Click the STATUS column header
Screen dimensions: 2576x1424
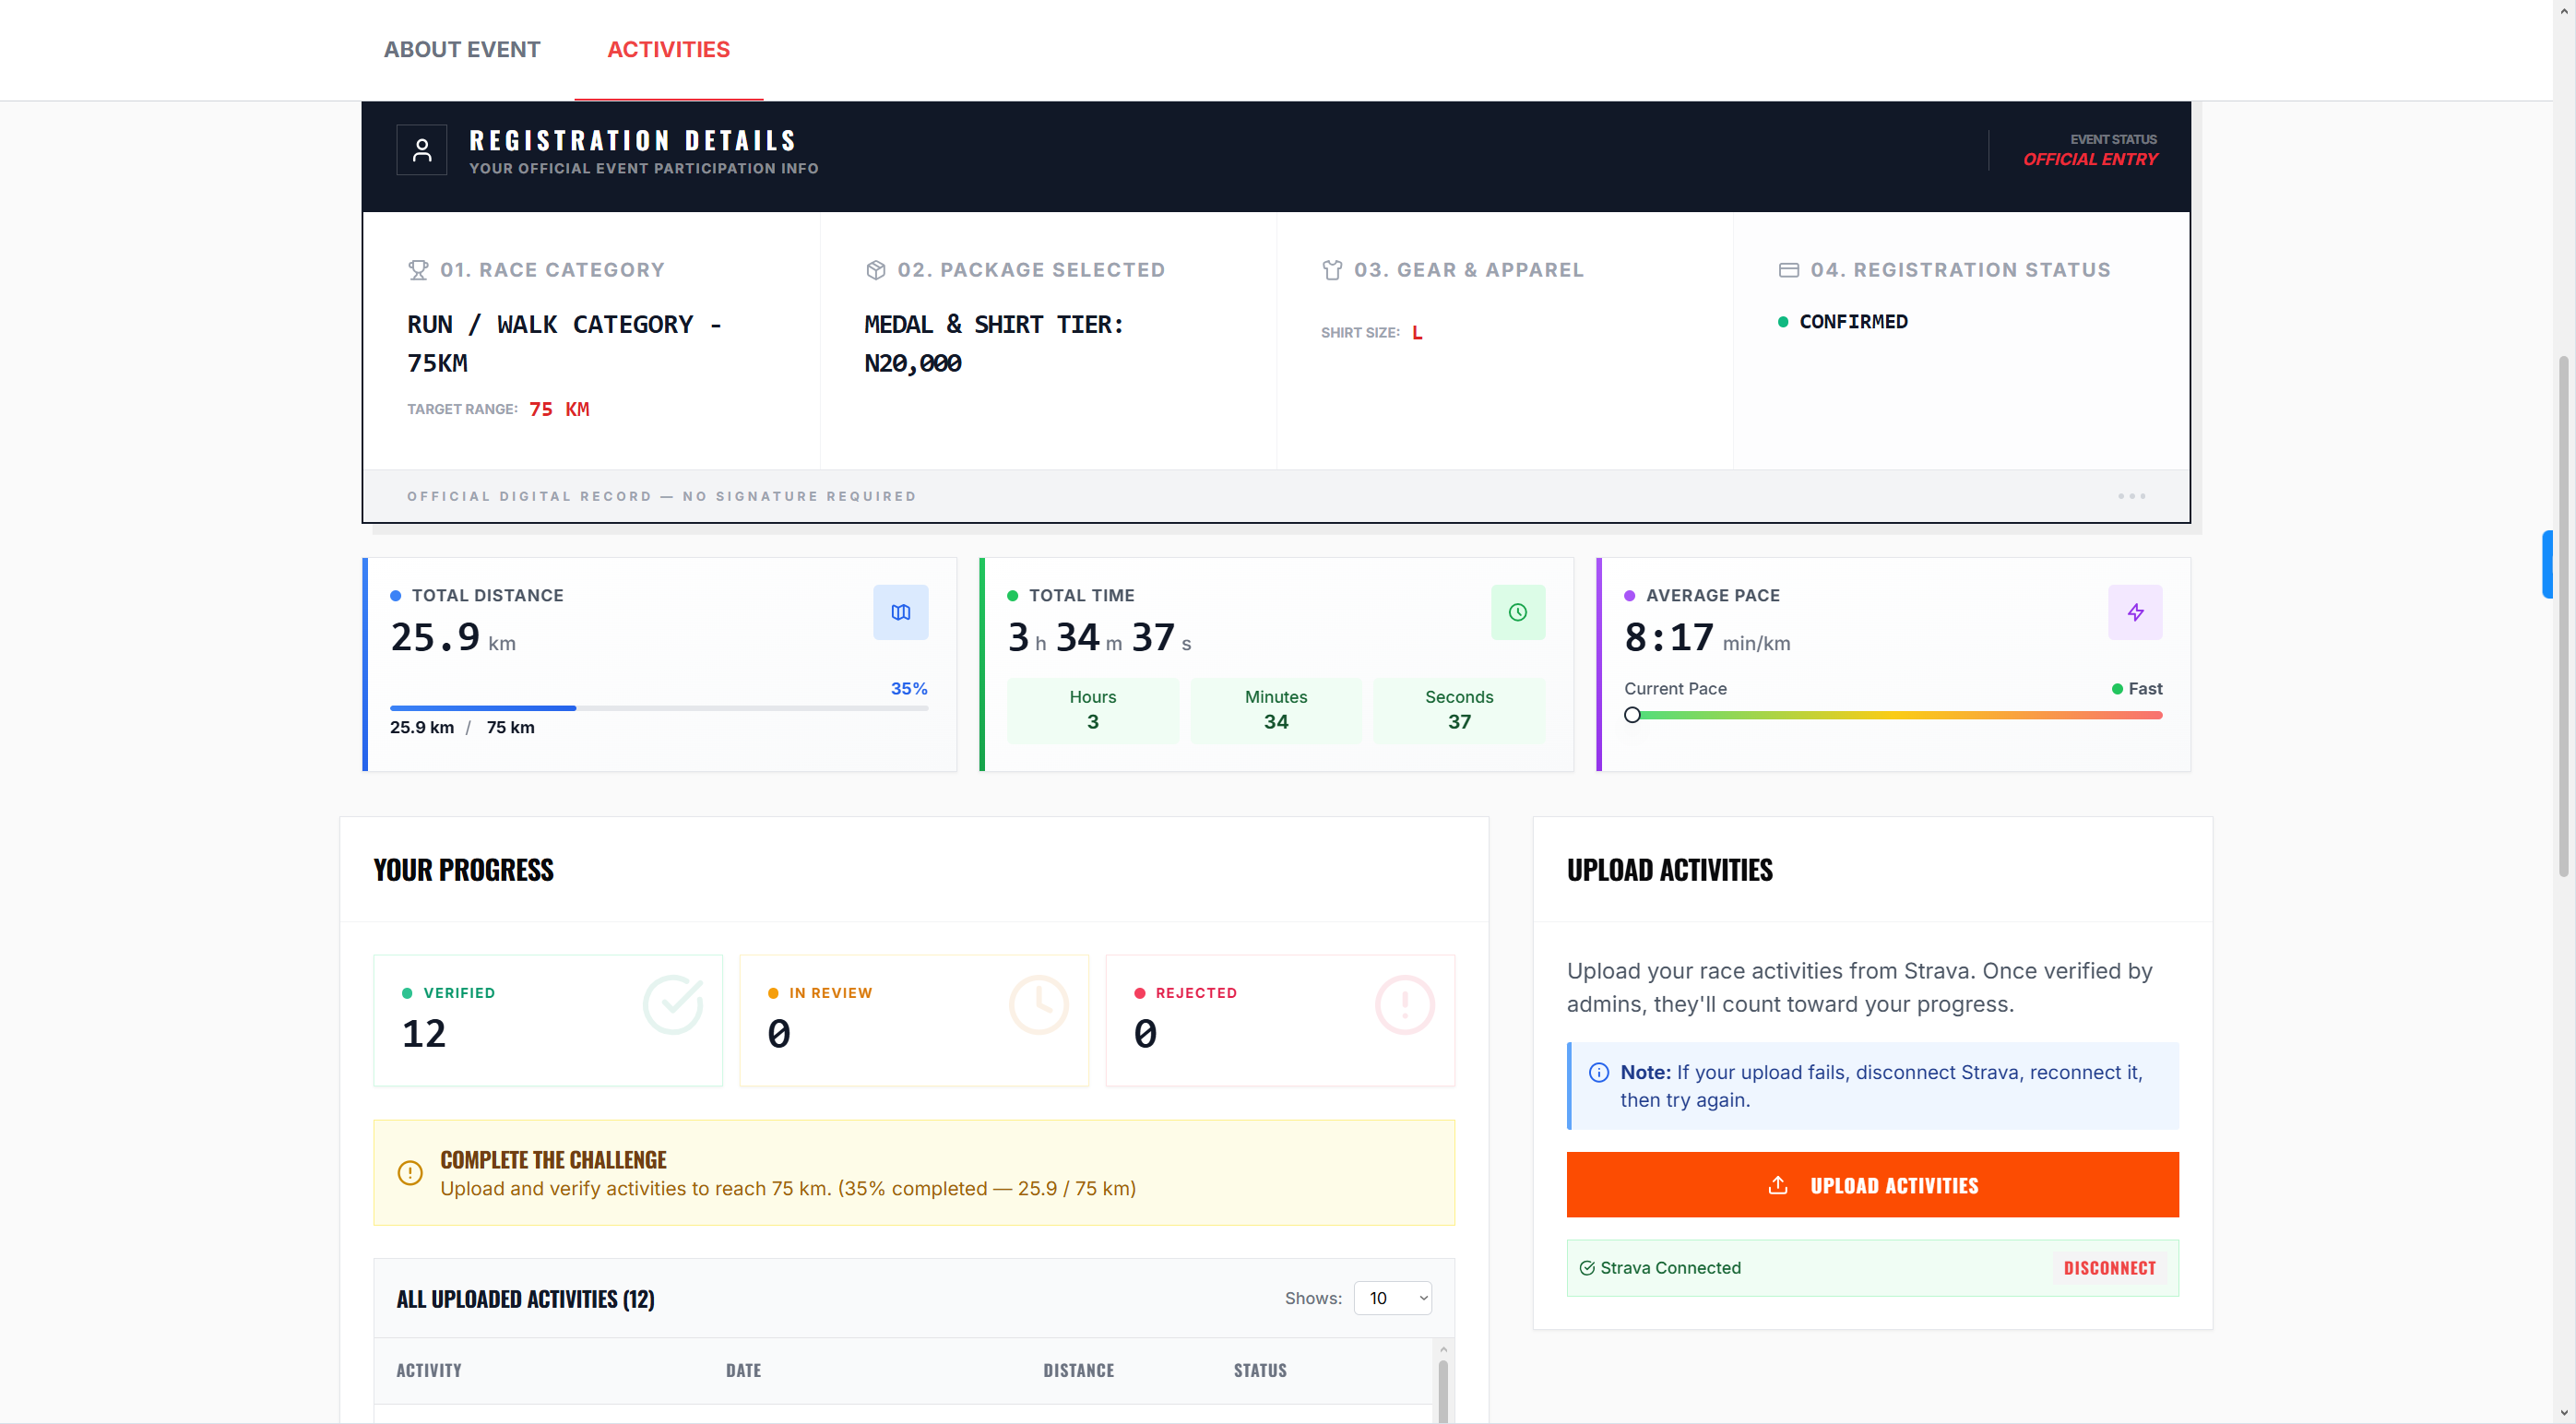[x=1260, y=1370]
